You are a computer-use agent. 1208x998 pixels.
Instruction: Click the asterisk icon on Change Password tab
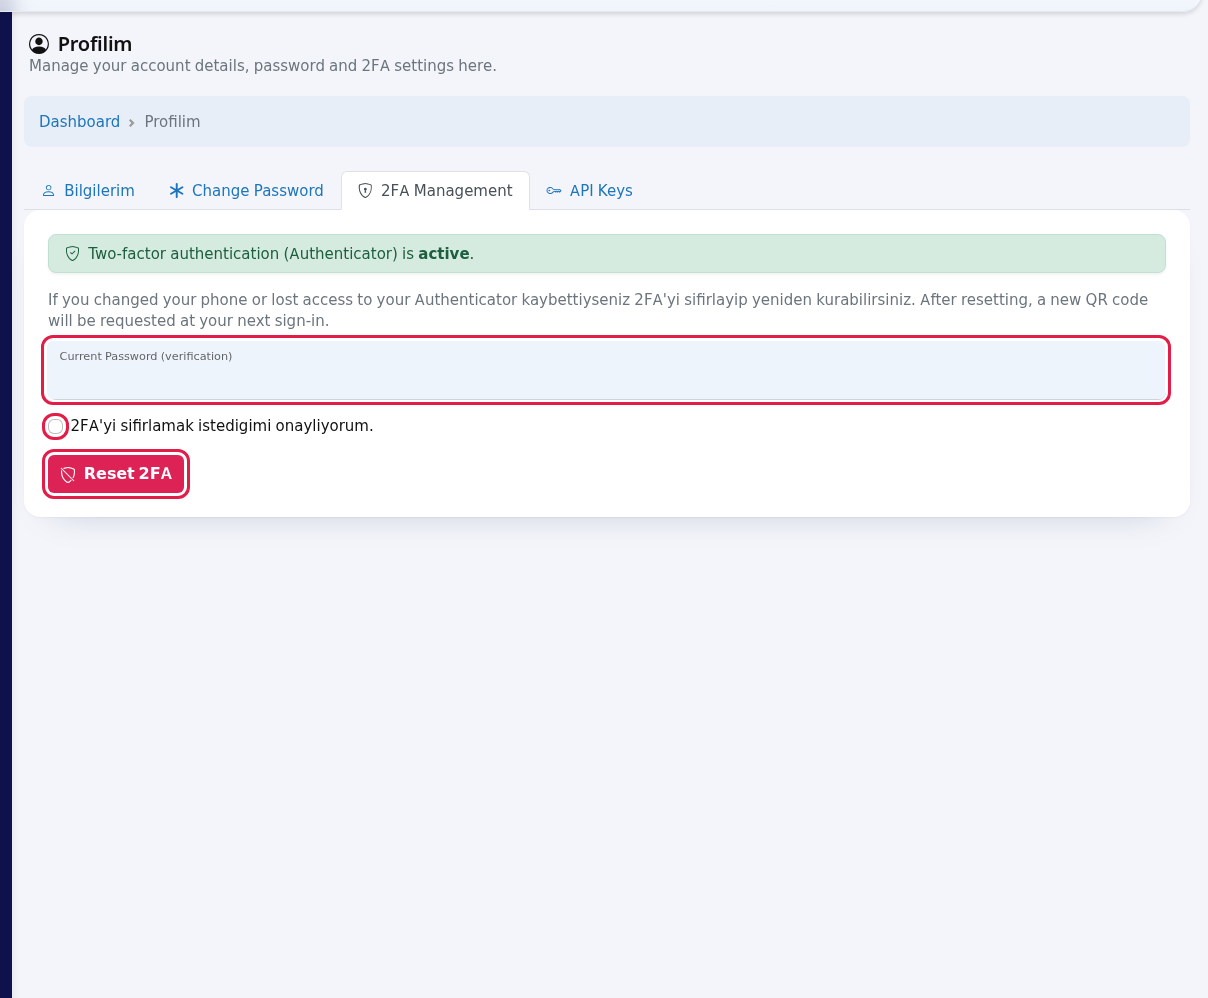(177, 190)
